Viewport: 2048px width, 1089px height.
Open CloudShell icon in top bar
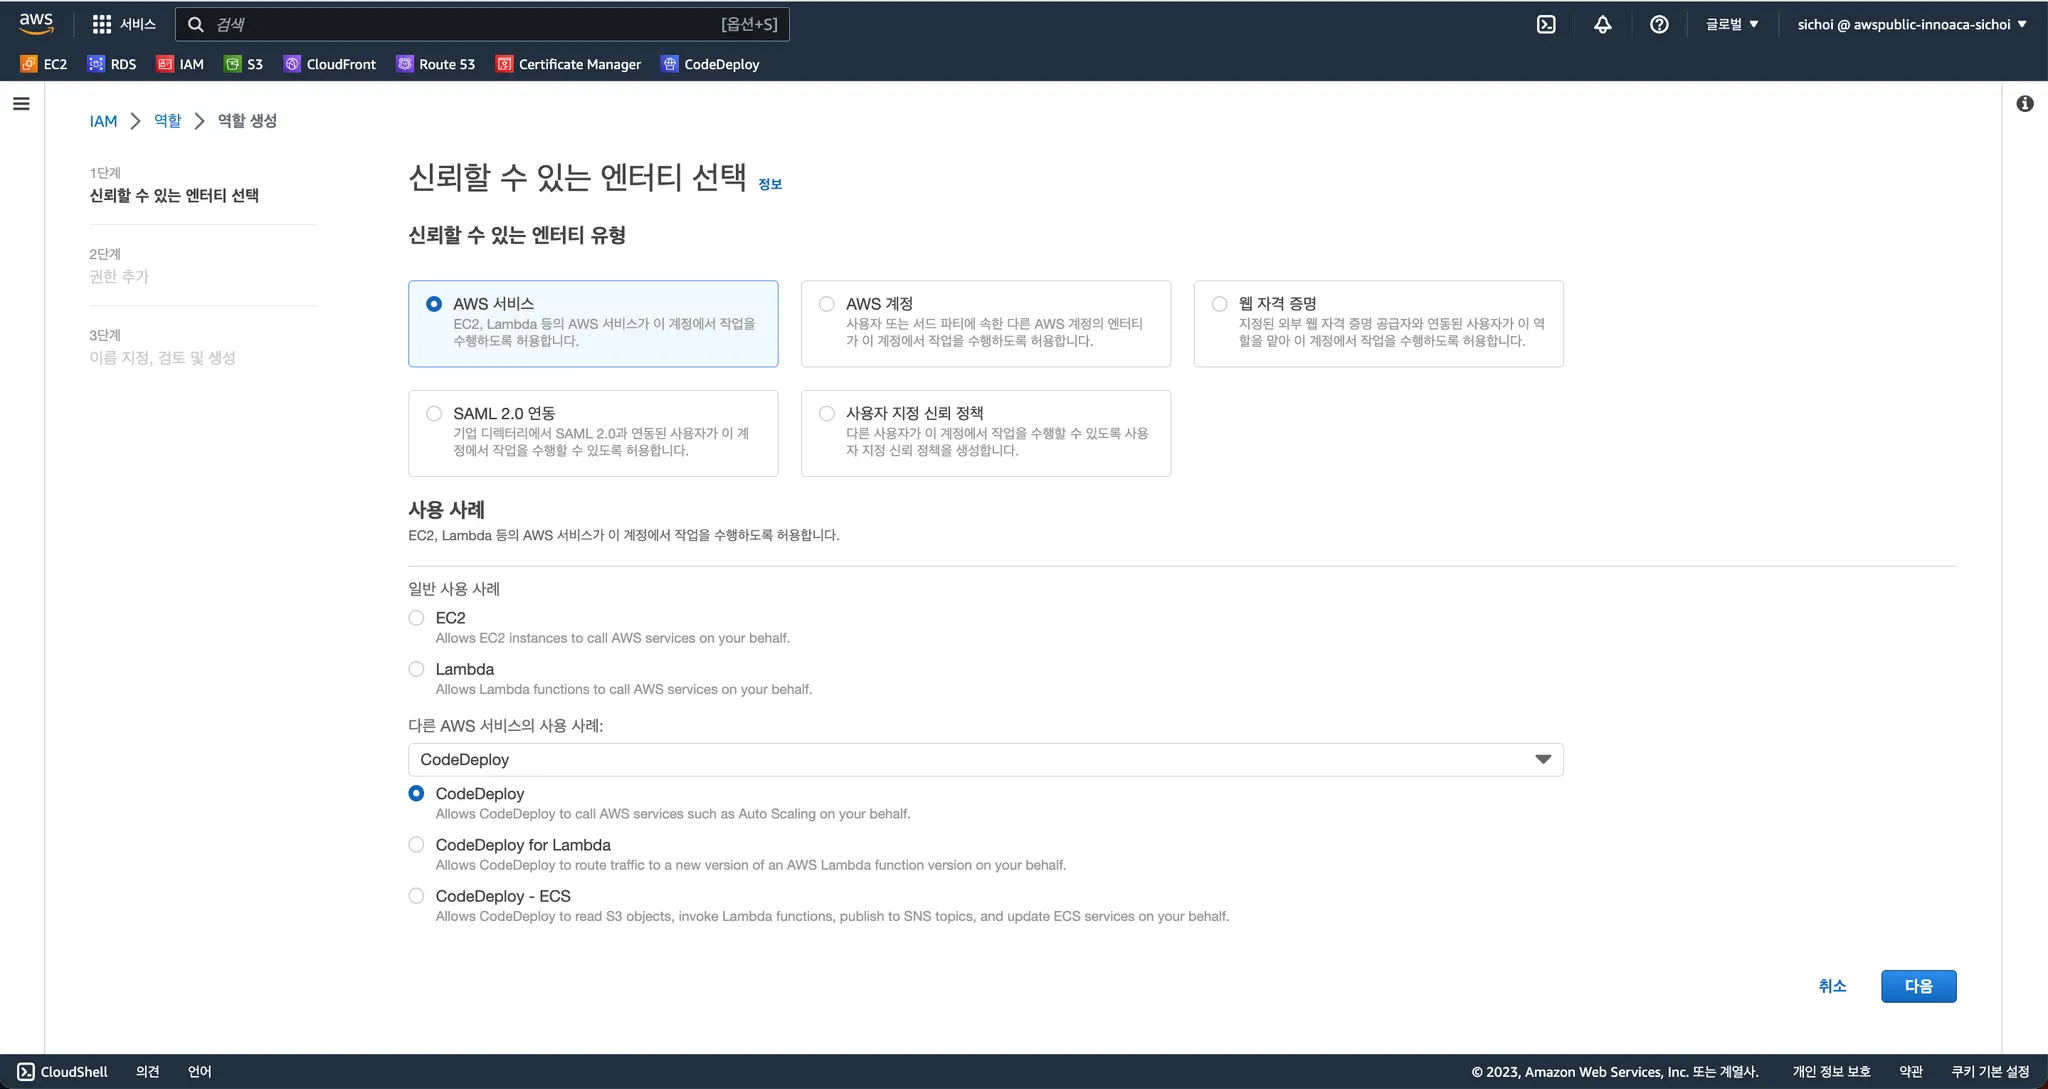pos(1546,24)
